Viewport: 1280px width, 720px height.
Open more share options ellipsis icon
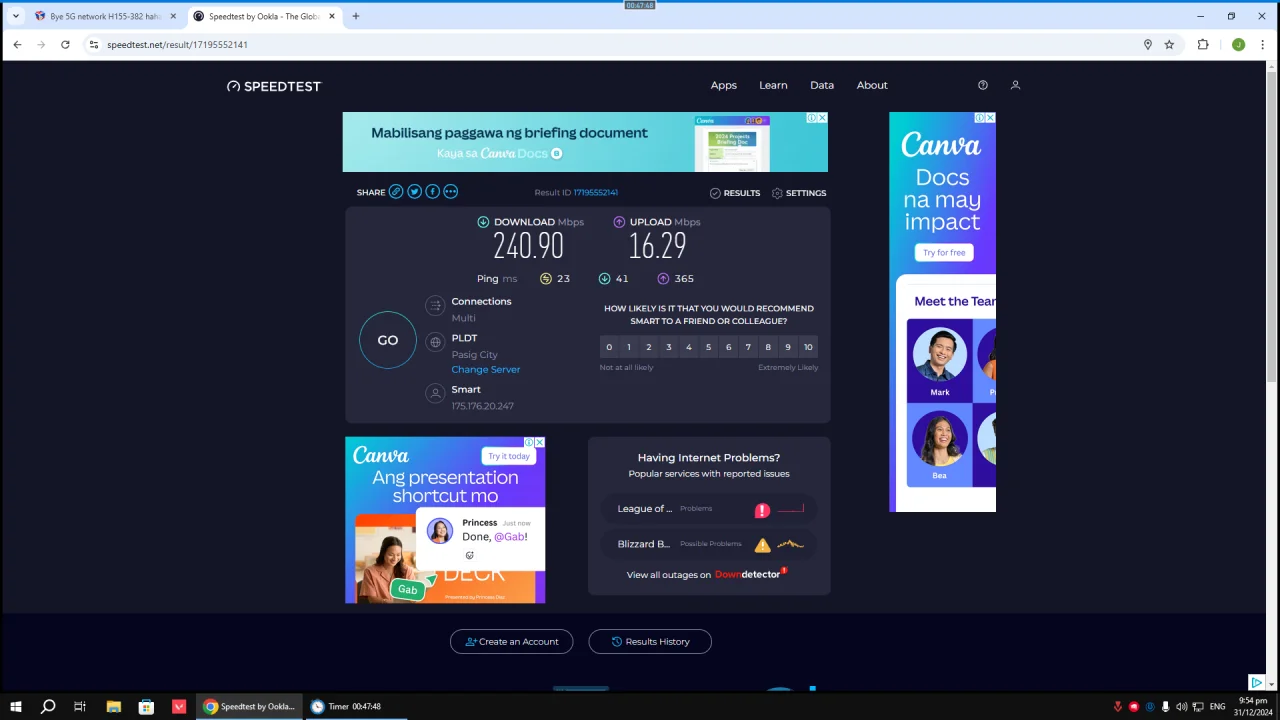pos(450,192)
